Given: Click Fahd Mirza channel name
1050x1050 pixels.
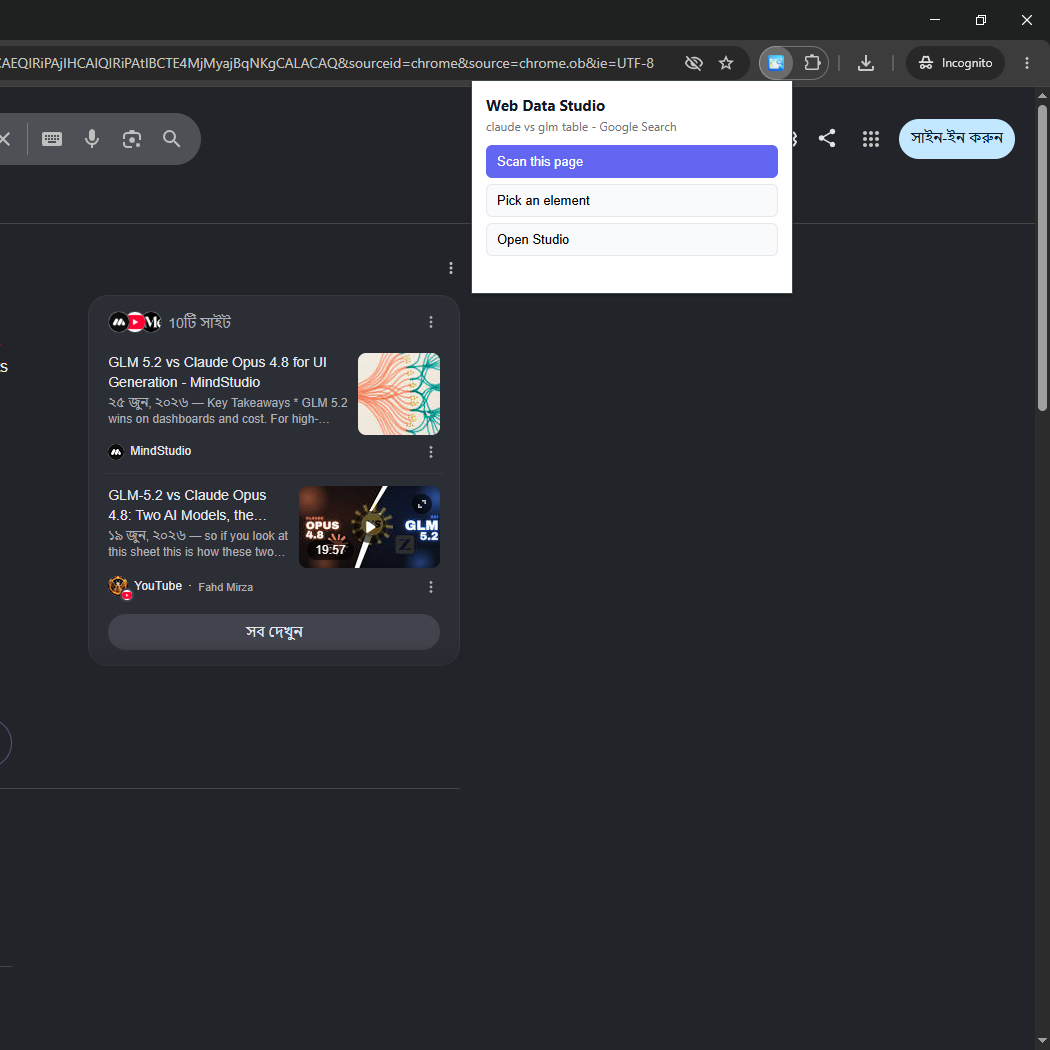Looking at the screenshot, I should pyautogui.click(x=226, y=587).
